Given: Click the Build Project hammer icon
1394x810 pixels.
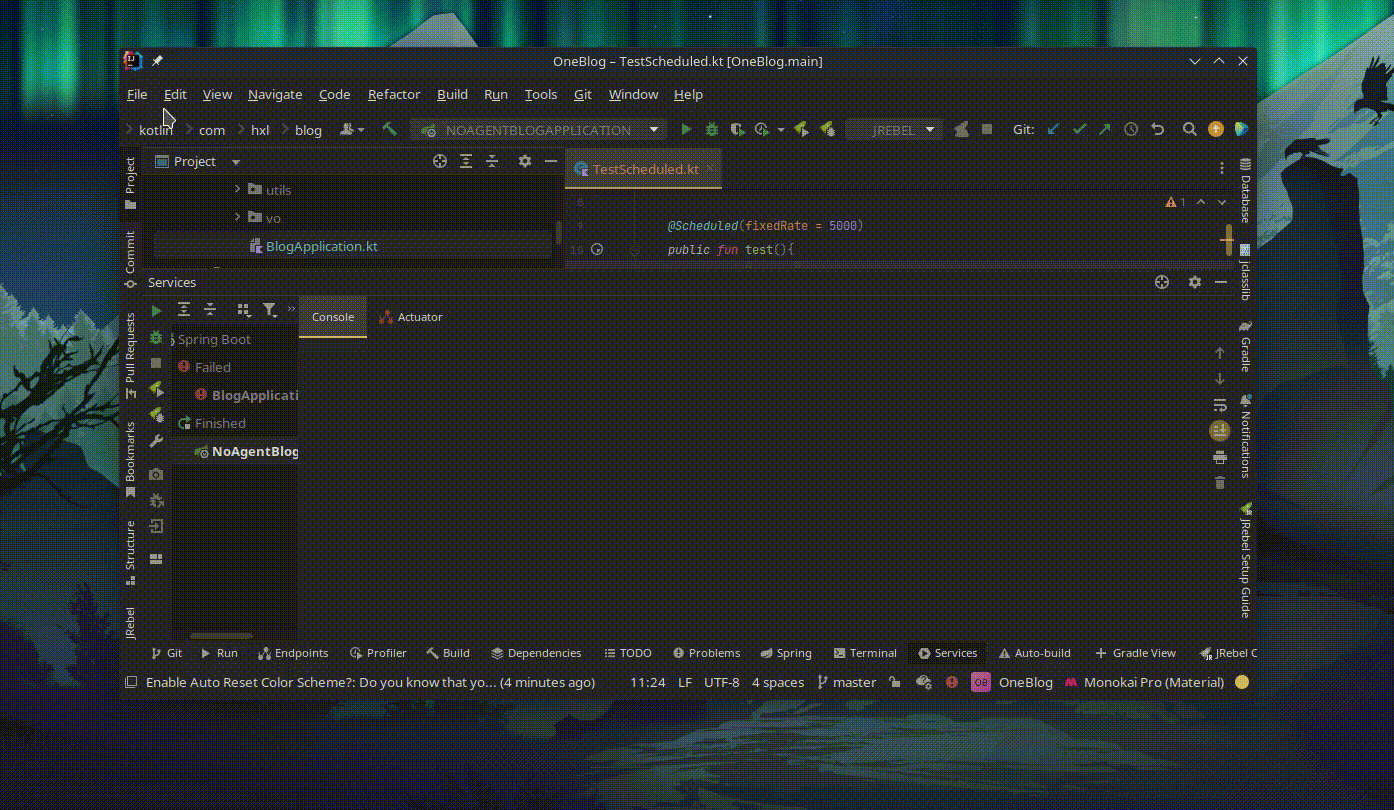Looking at the screenshot, I should 390,129.
